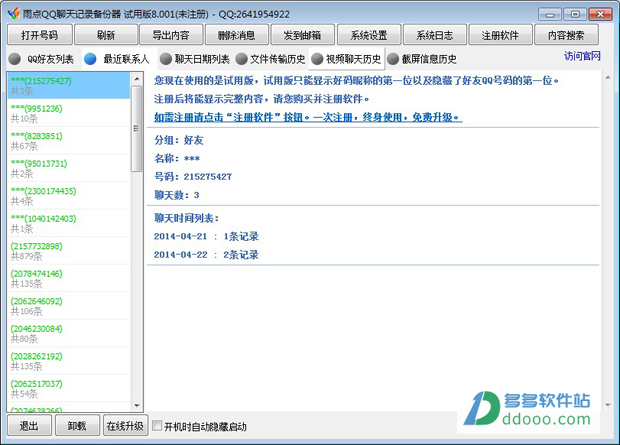Open 2014-04-22 chat record entry
Screen dimensions: 620x445
coord(206,255)
